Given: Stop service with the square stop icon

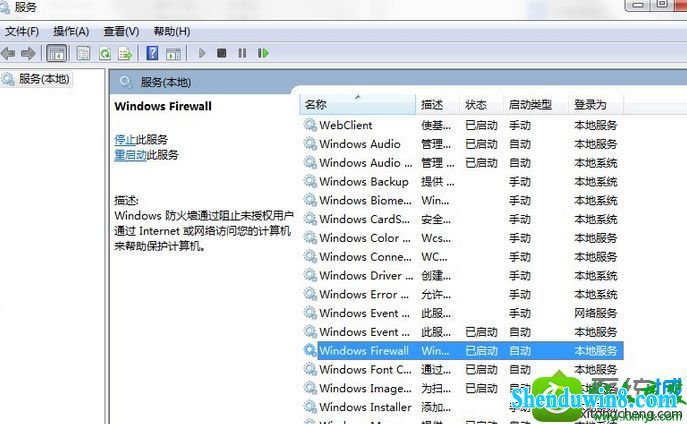Looking at the screenshot, I should pos(222,53).
